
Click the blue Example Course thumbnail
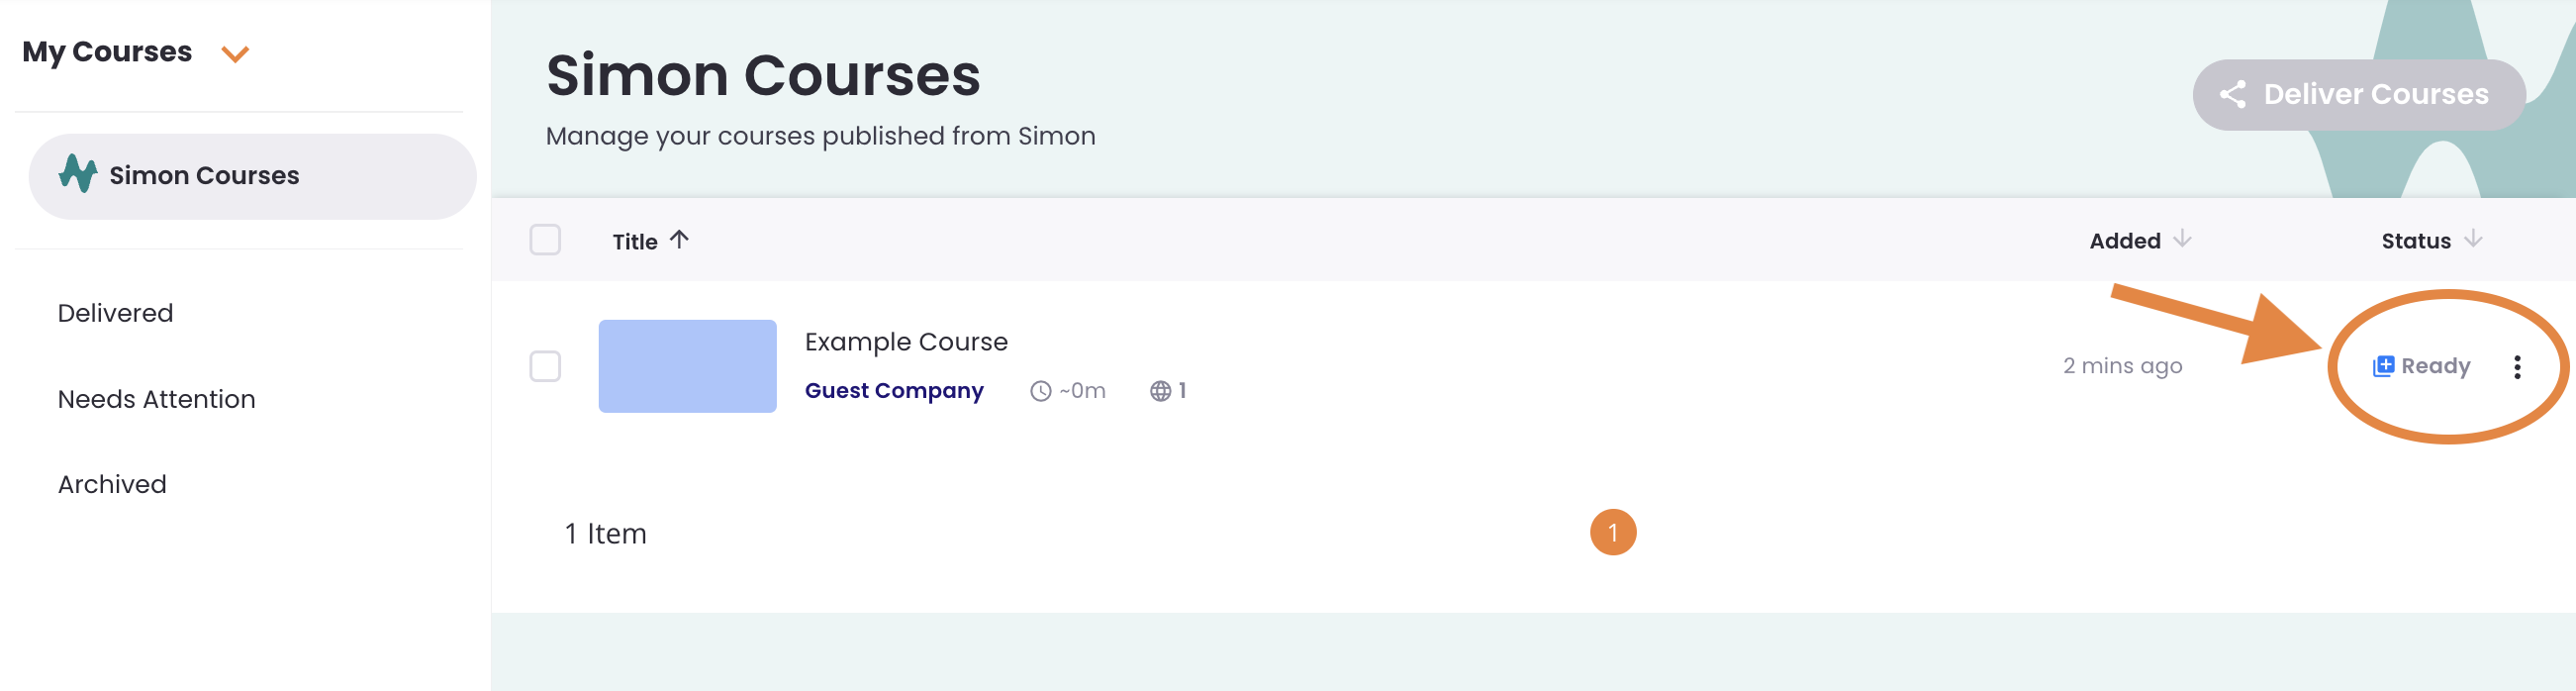(x=687, y=366)
